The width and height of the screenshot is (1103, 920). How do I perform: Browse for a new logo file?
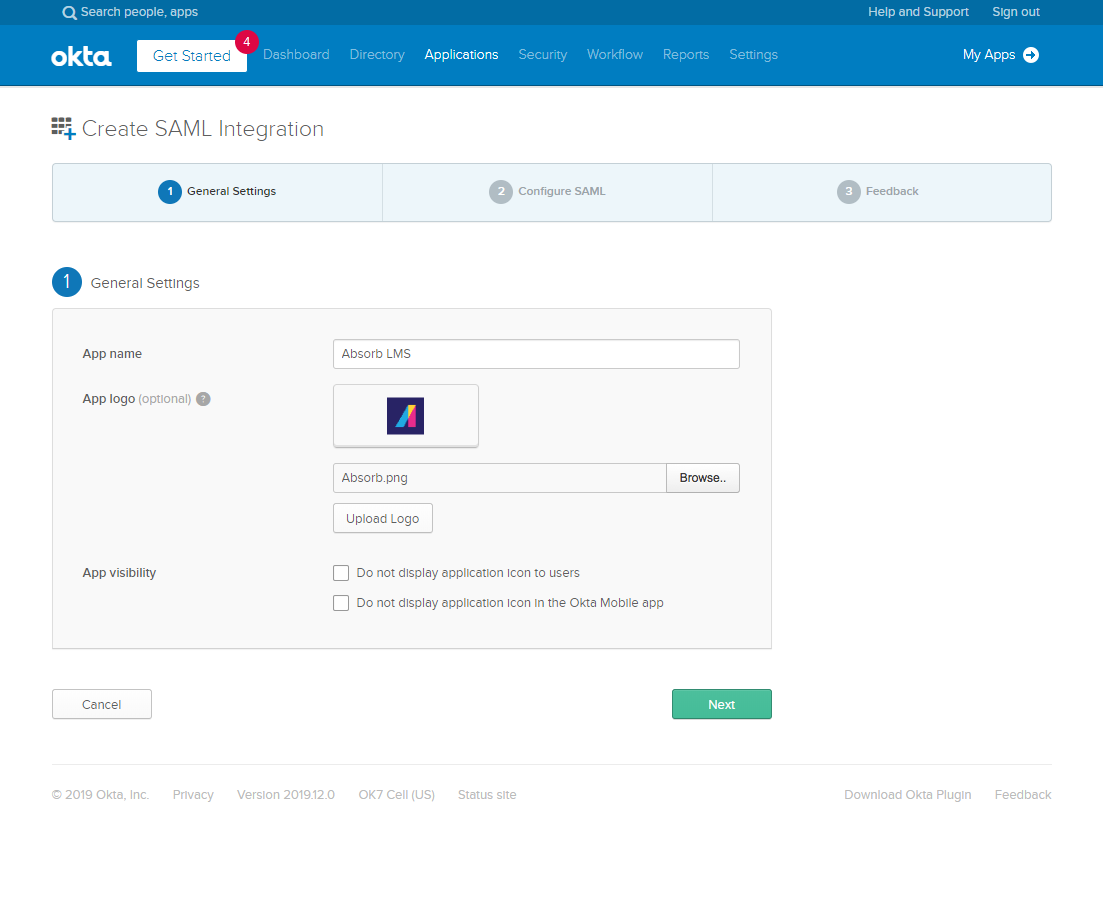702,477
